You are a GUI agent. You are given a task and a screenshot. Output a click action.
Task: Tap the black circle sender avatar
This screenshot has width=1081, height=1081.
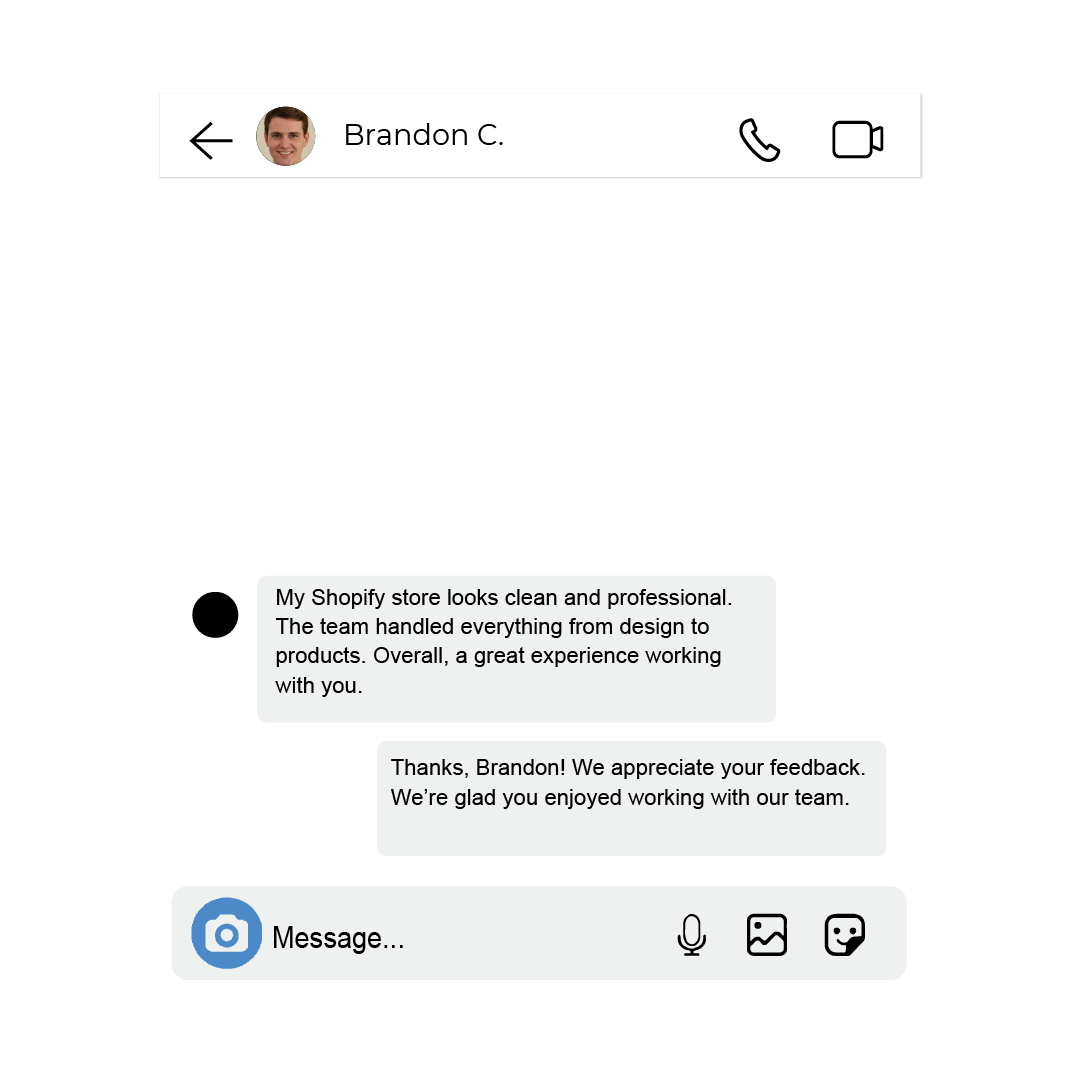tap(215, 614)
